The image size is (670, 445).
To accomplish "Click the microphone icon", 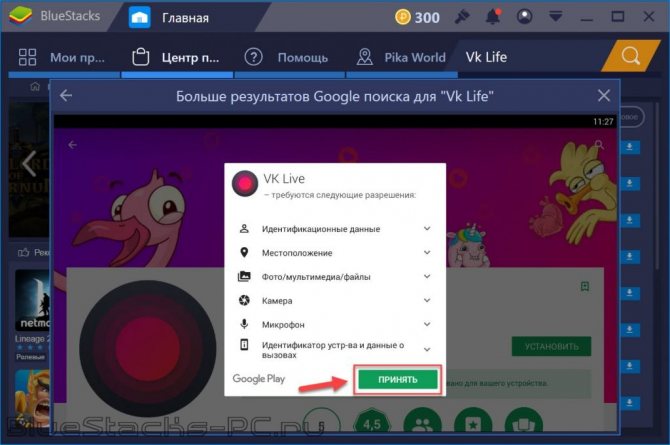I will [x=244, y=324].
